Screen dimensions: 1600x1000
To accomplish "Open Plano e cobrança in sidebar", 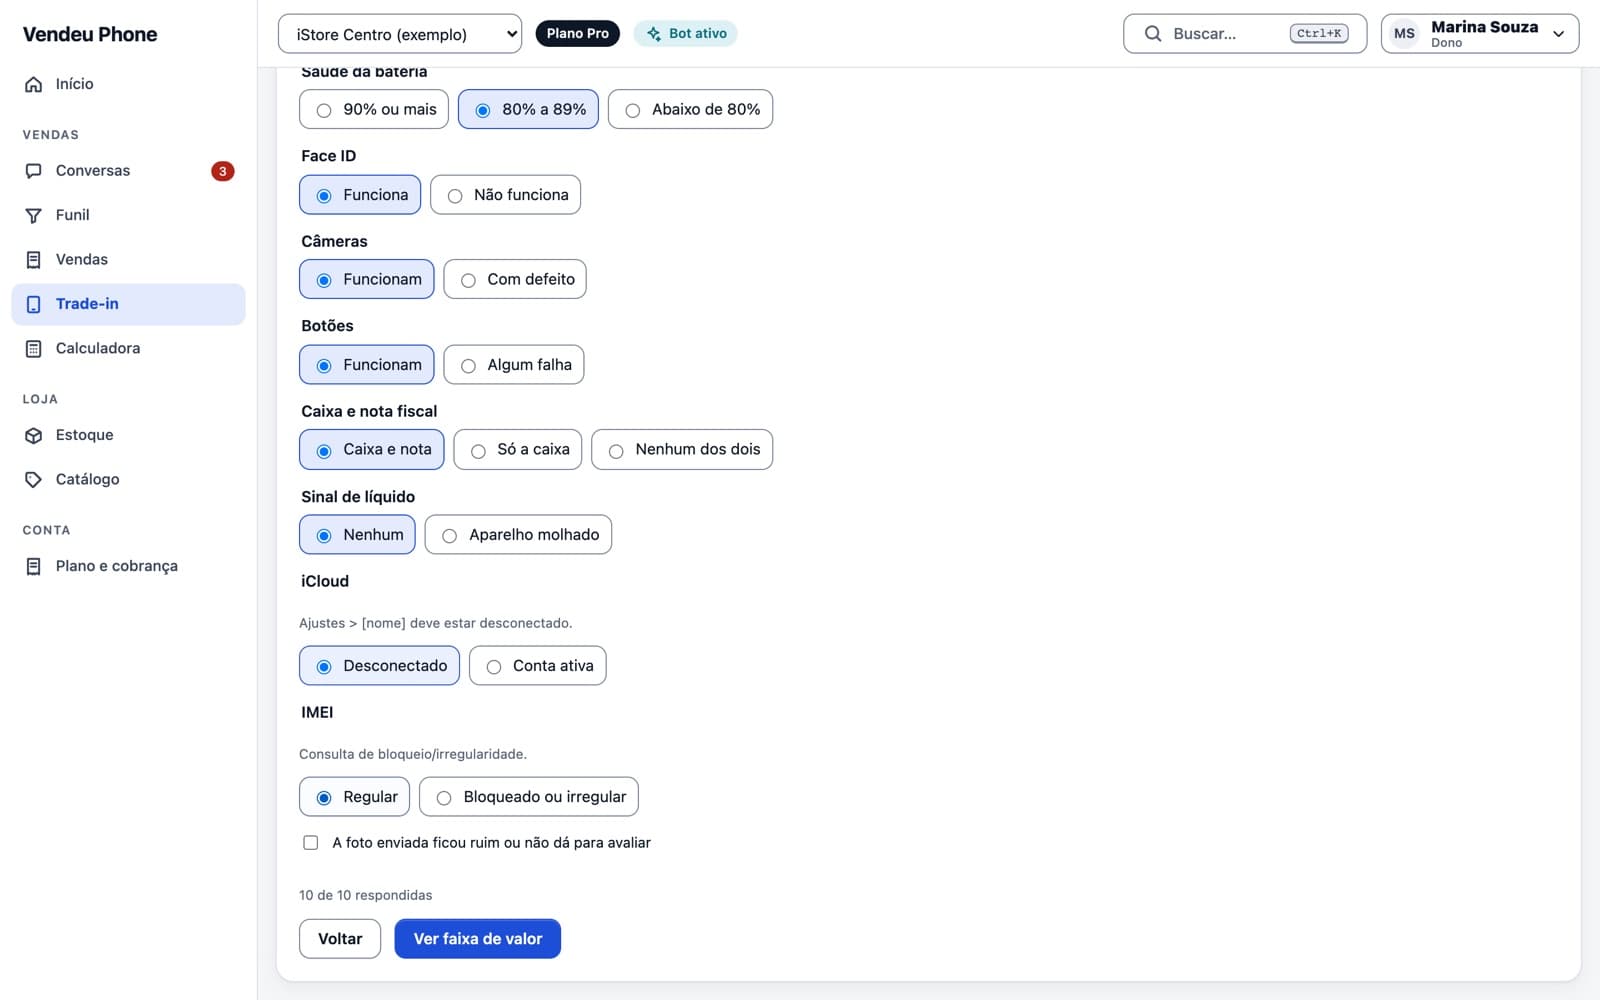I will click(128, 566).
